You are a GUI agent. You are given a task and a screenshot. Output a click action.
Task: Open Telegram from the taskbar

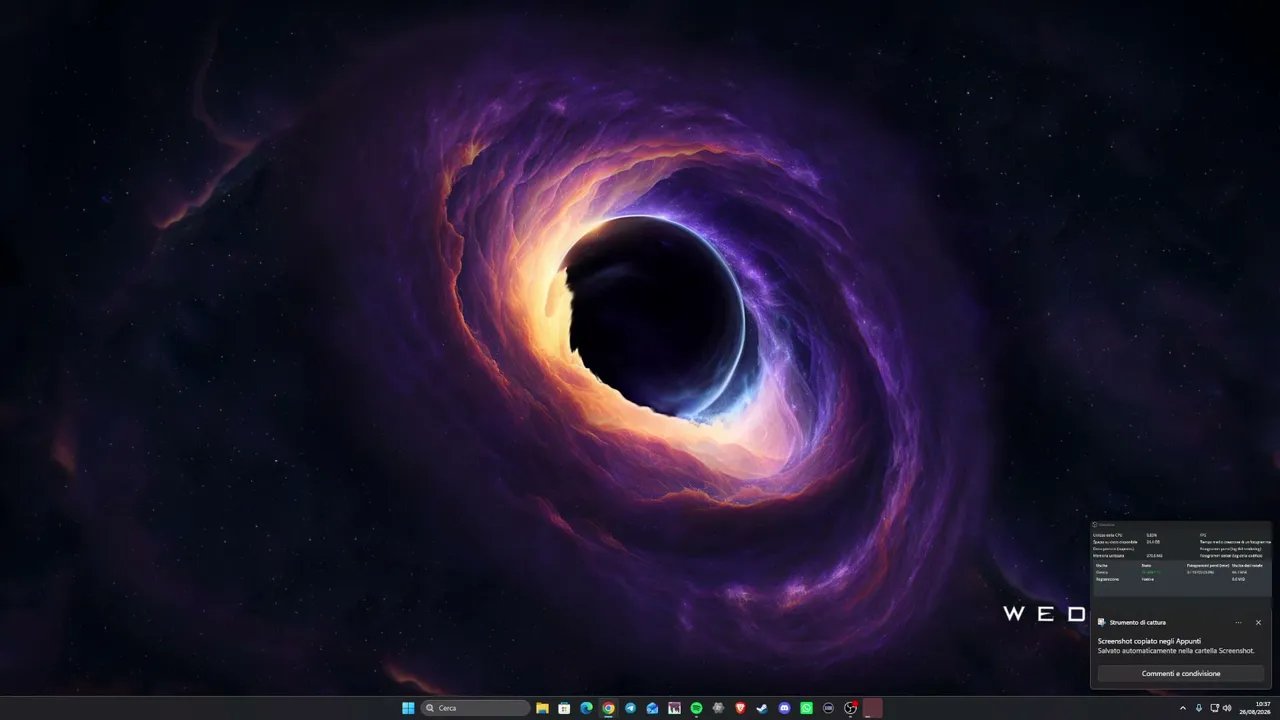pos(630,708)
